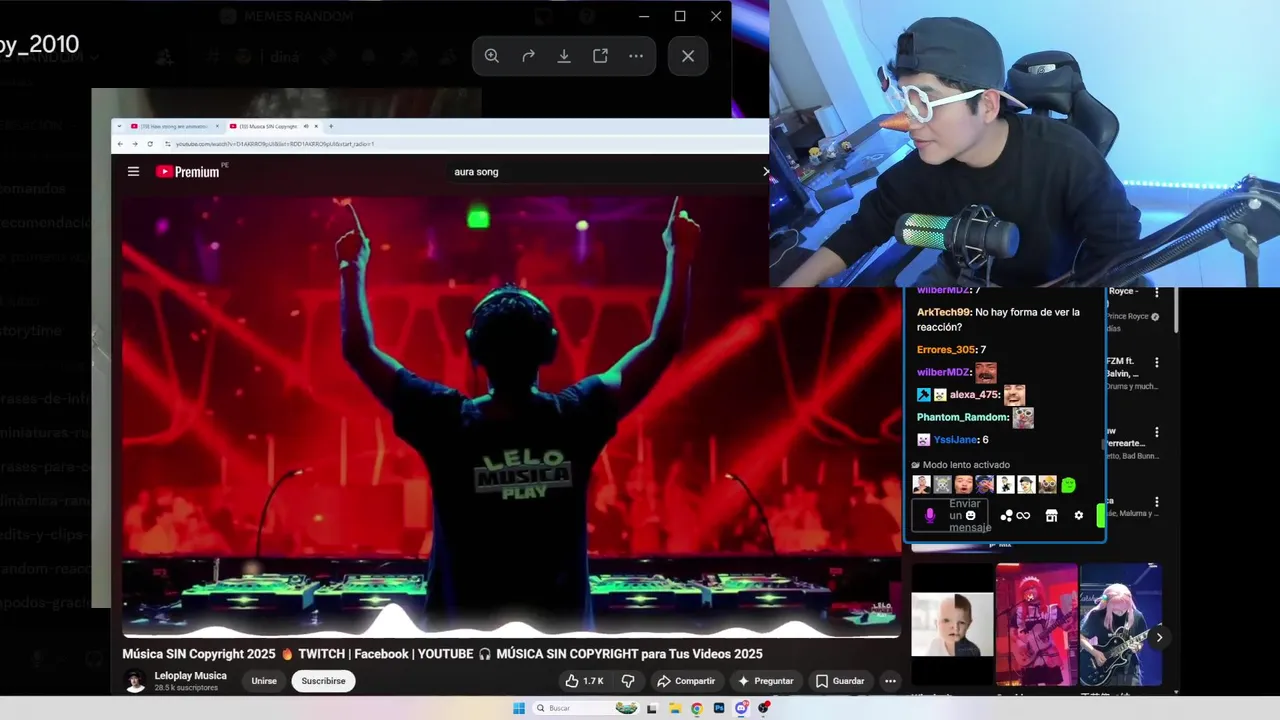1280x720 pixels.
Task: Click the Preguntar button
Action: pos(765,681)
